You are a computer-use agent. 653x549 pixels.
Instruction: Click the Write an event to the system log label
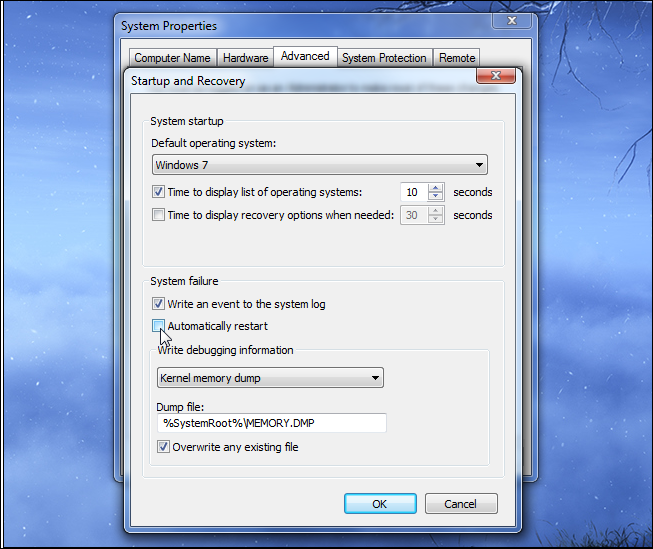[x=246, y=304]
